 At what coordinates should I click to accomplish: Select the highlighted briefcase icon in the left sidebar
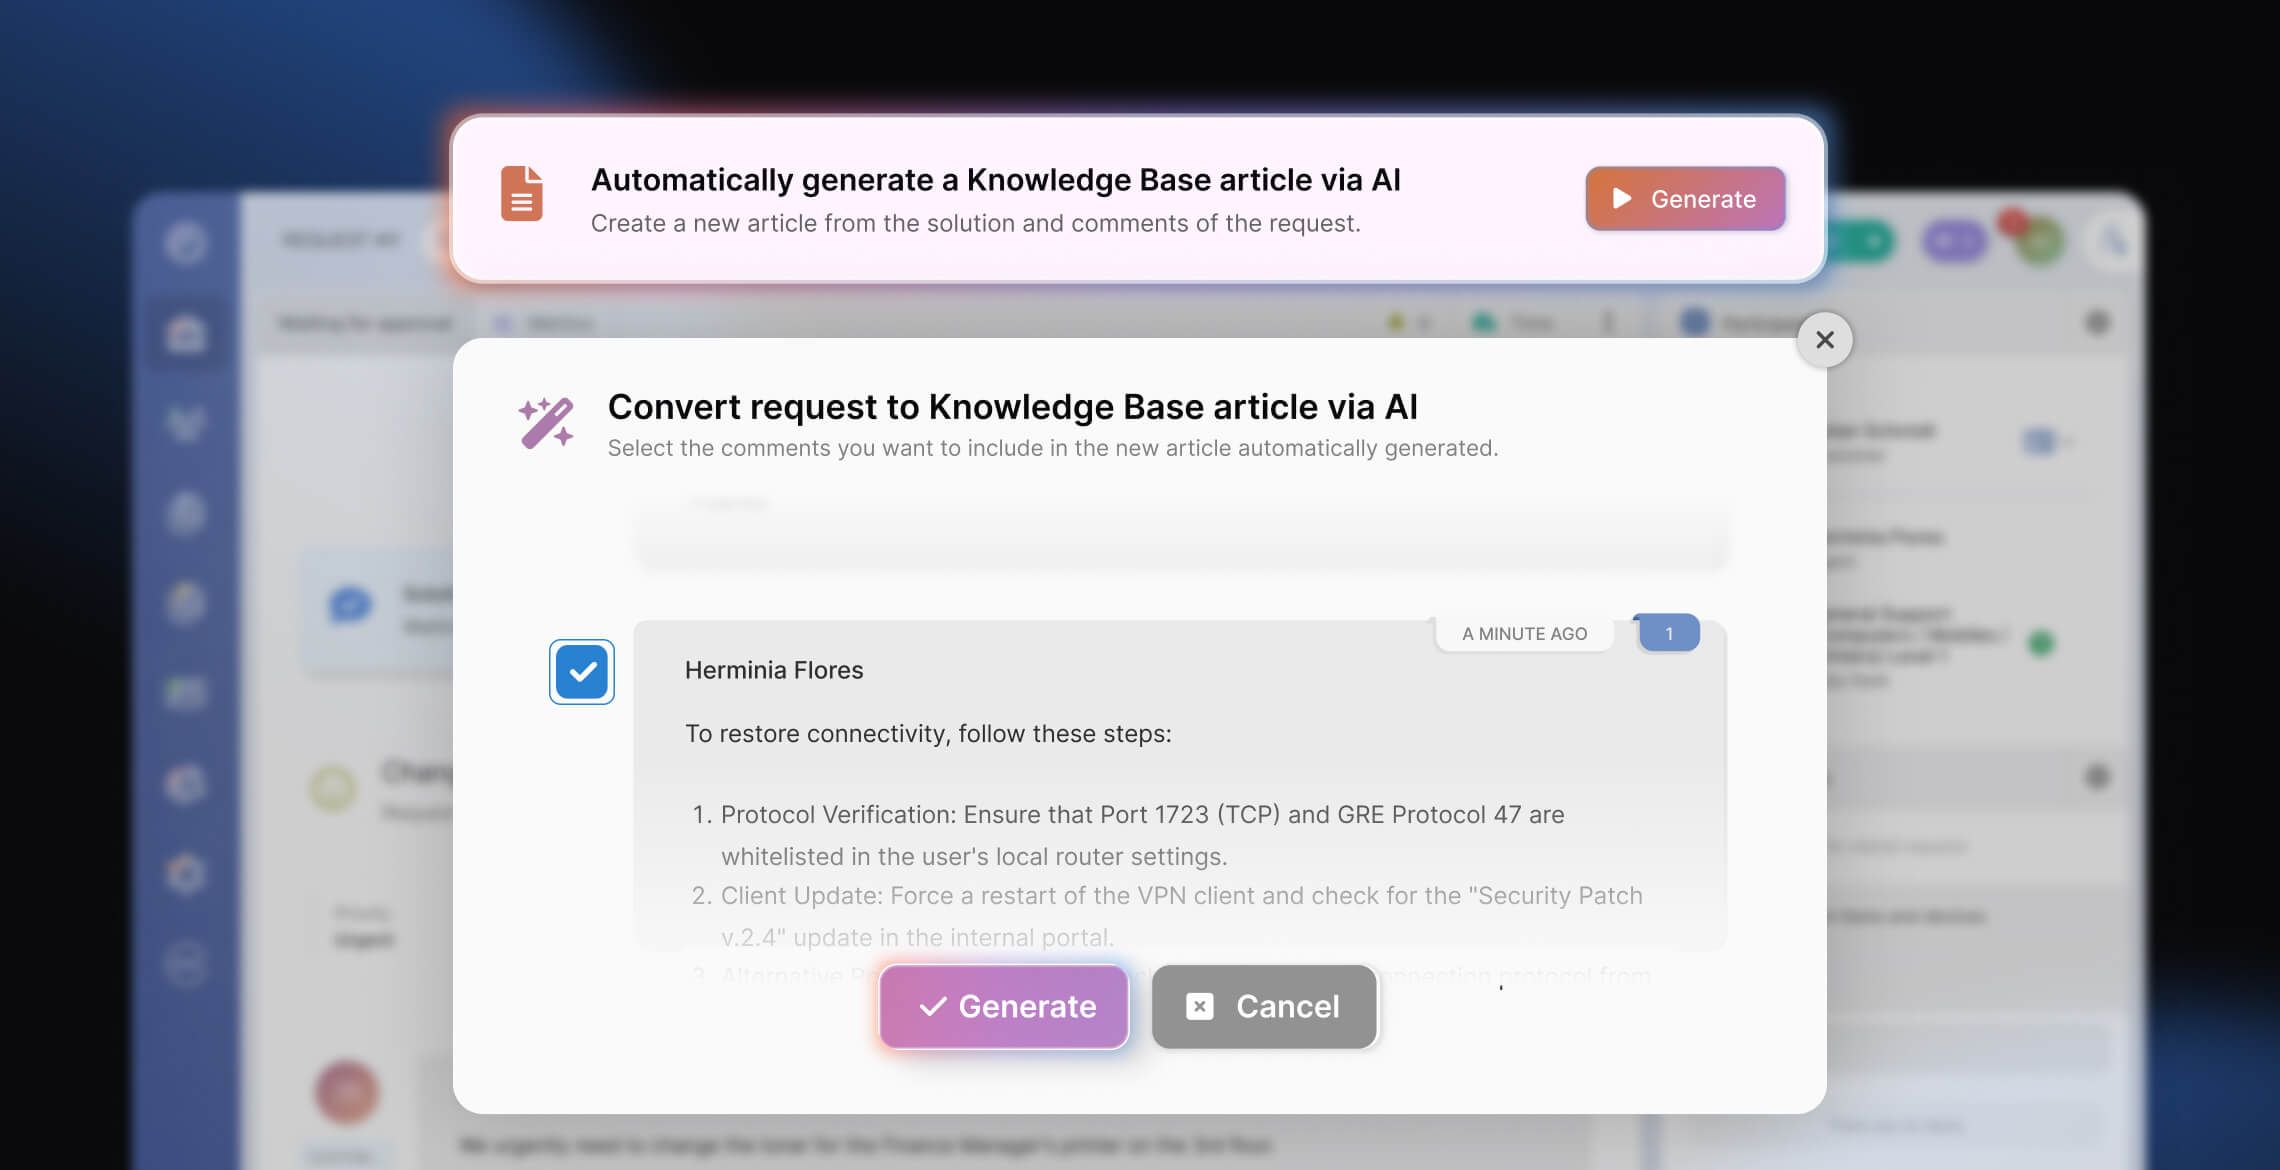[x=186, y=334]
